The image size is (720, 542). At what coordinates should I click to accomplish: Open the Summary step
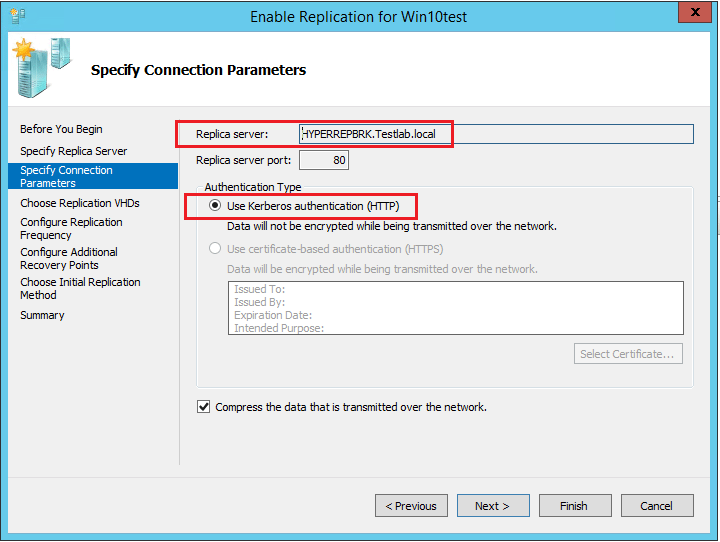coord(42,315)
